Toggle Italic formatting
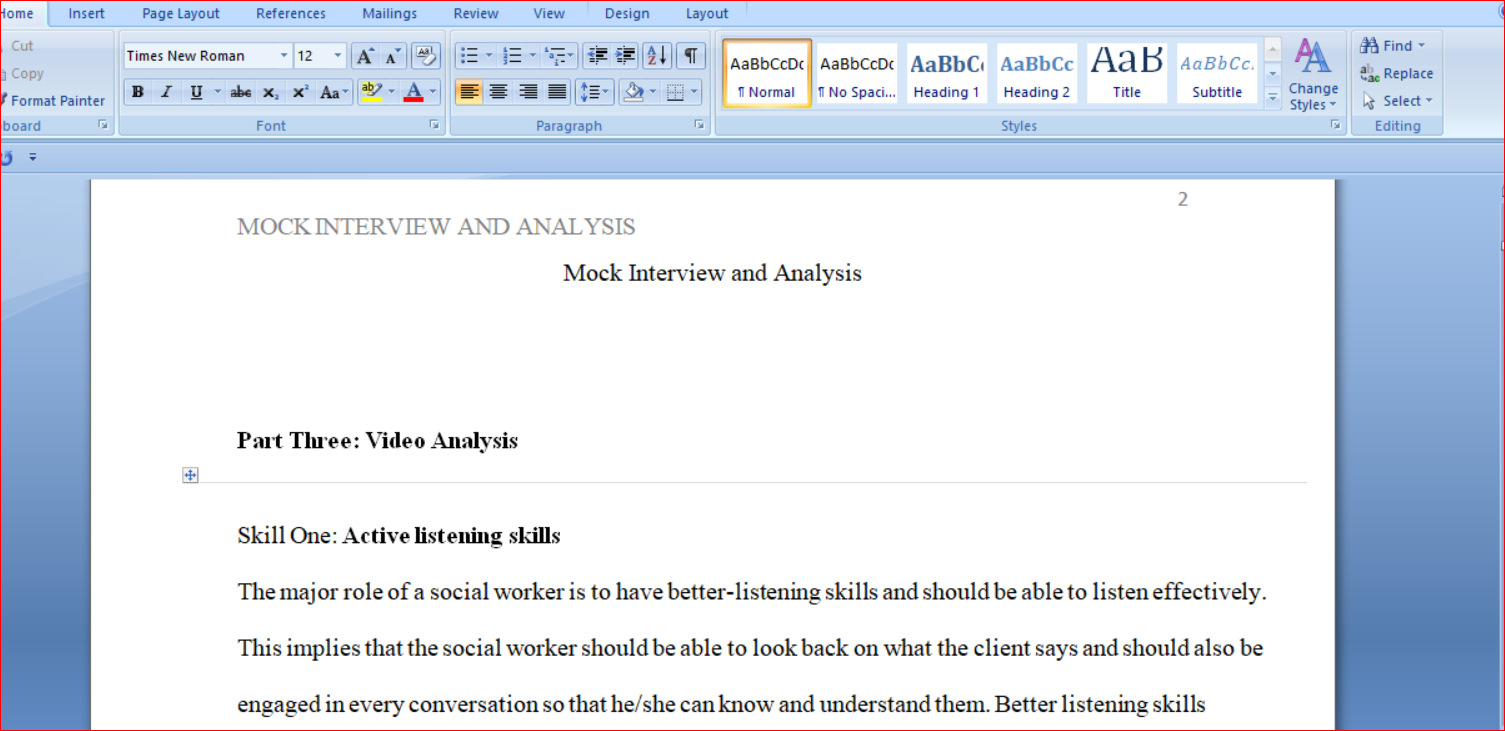Screen dimensions: 1505x731 coord(167,92)
